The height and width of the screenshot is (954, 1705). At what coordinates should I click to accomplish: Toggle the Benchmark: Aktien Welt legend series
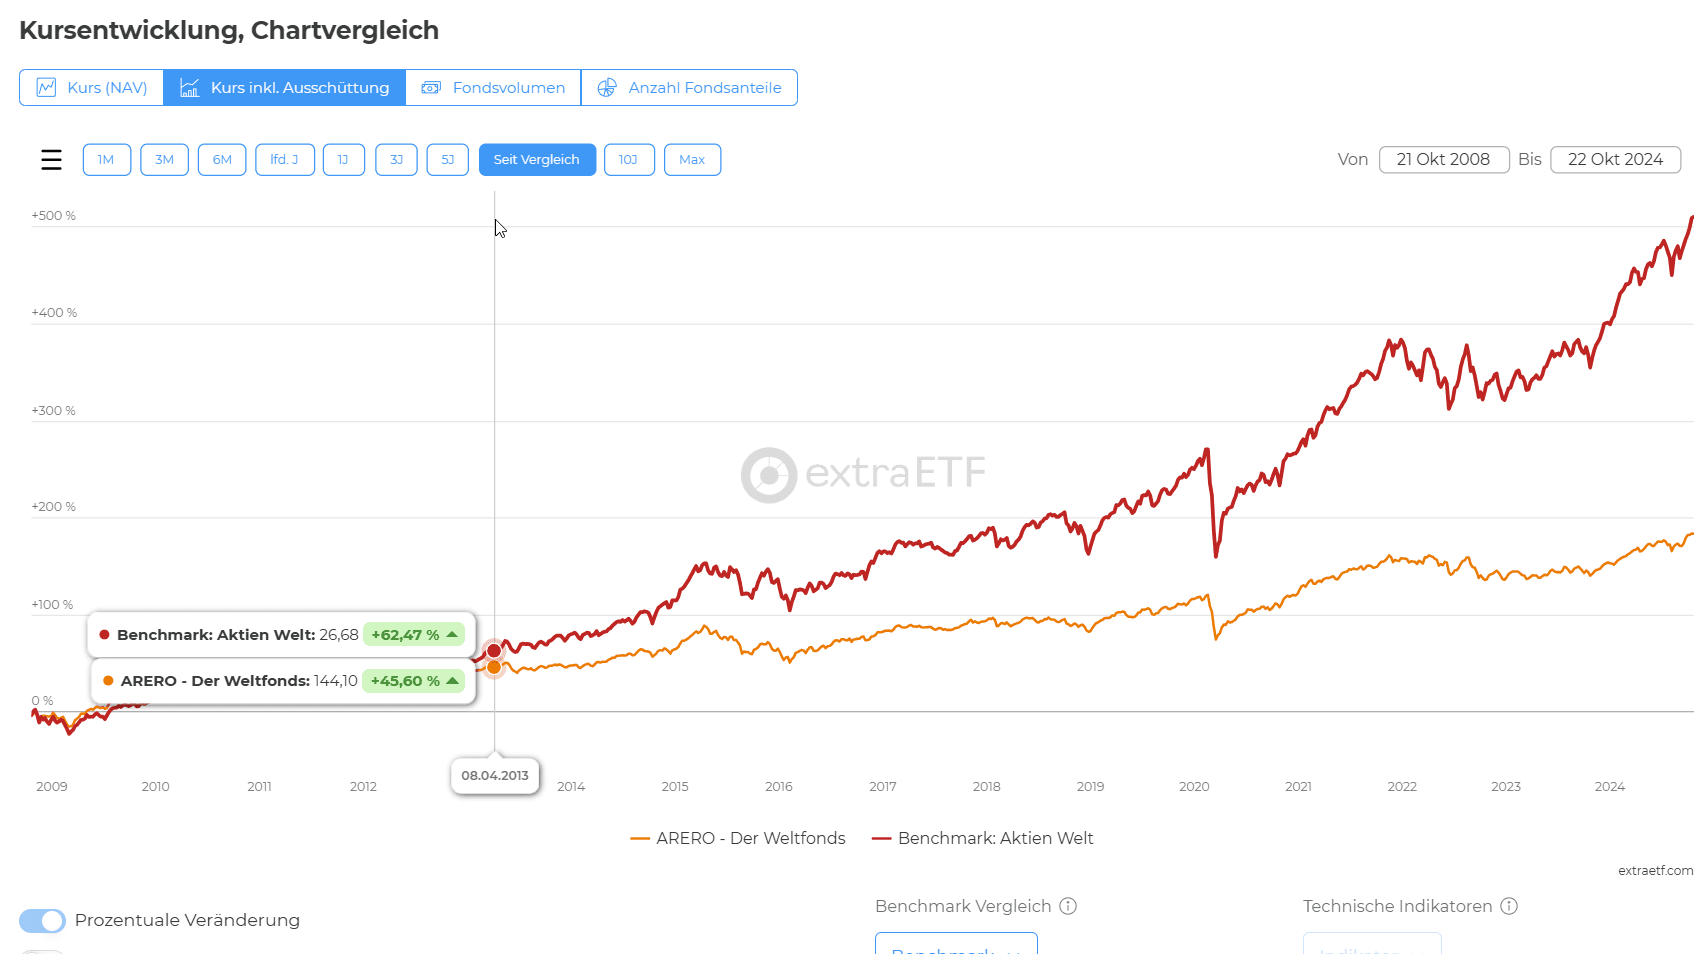(x=983, y=838)
